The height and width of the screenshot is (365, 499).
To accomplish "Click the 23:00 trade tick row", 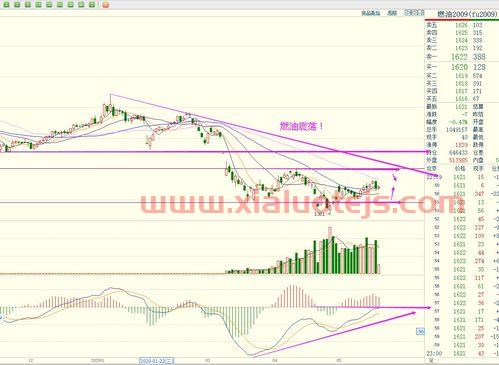I will [462, 353].
